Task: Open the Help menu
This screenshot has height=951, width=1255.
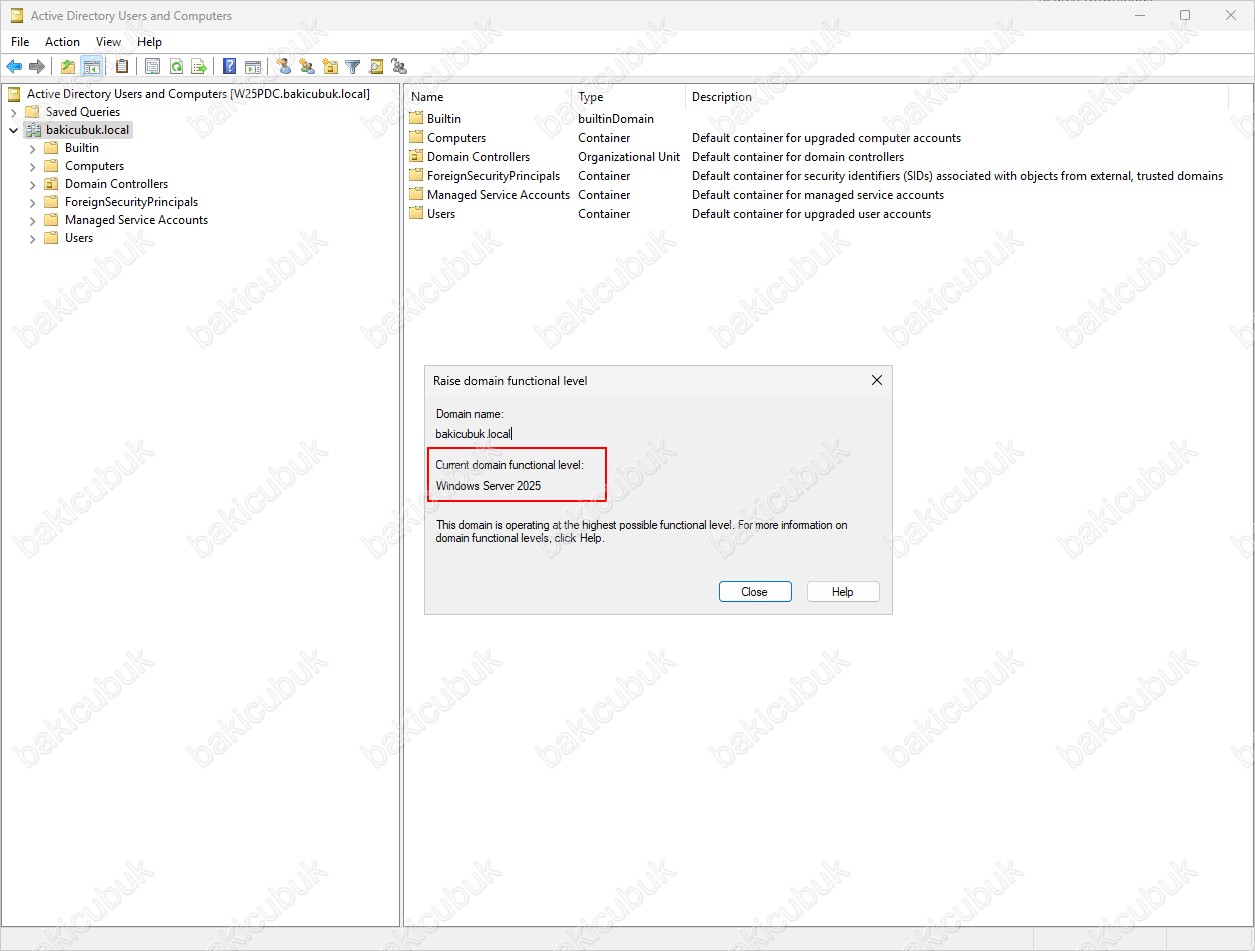Action: 150,42
